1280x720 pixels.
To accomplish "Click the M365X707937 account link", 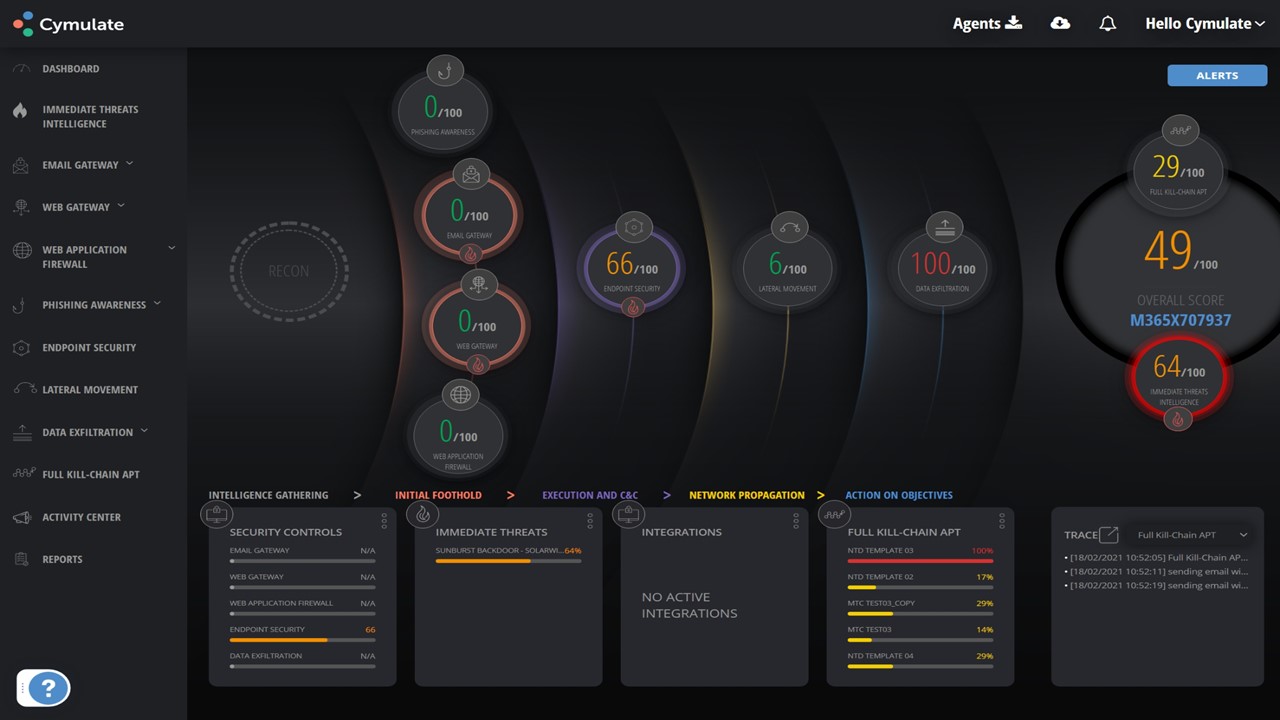I will tap(1180, 321).
